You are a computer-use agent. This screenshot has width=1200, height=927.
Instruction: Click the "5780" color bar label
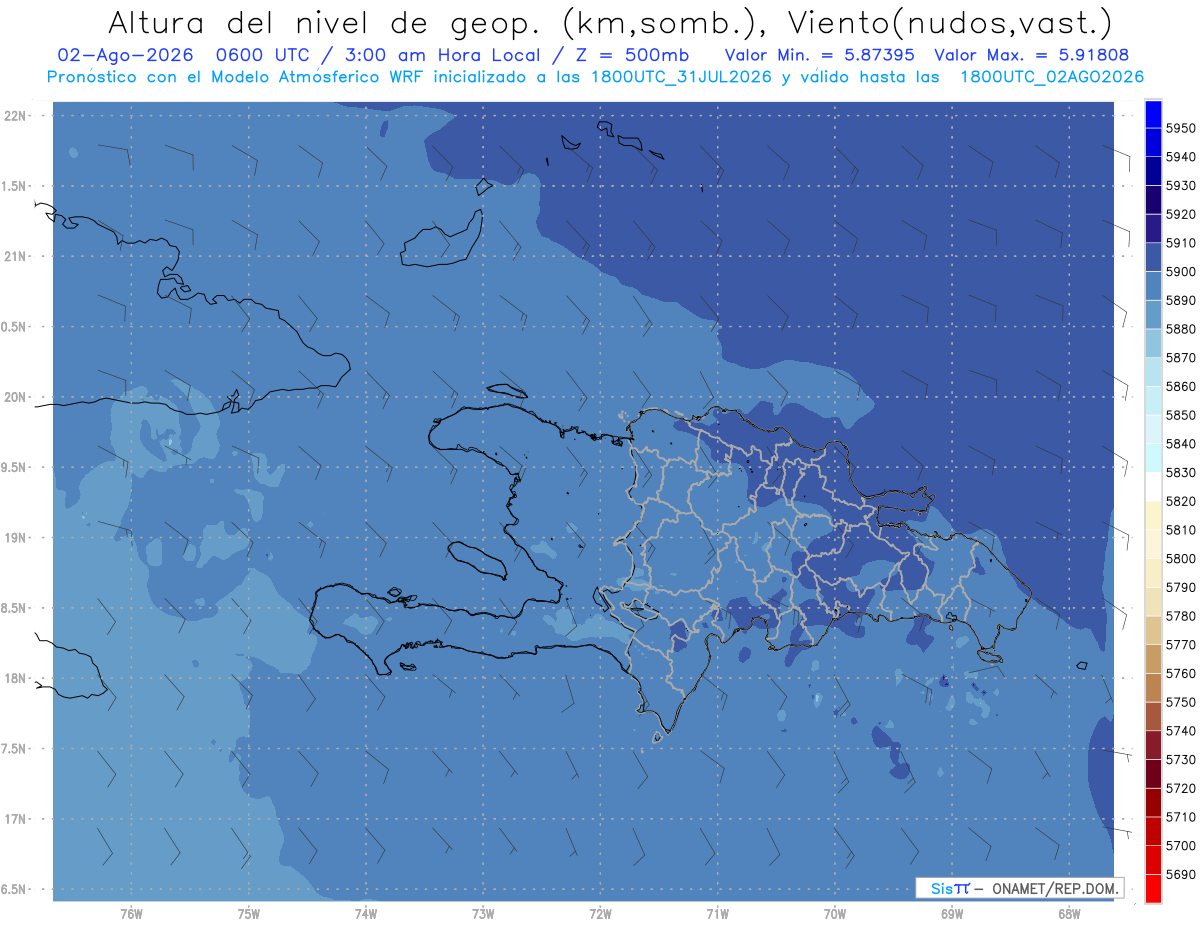pos(1181,616)
